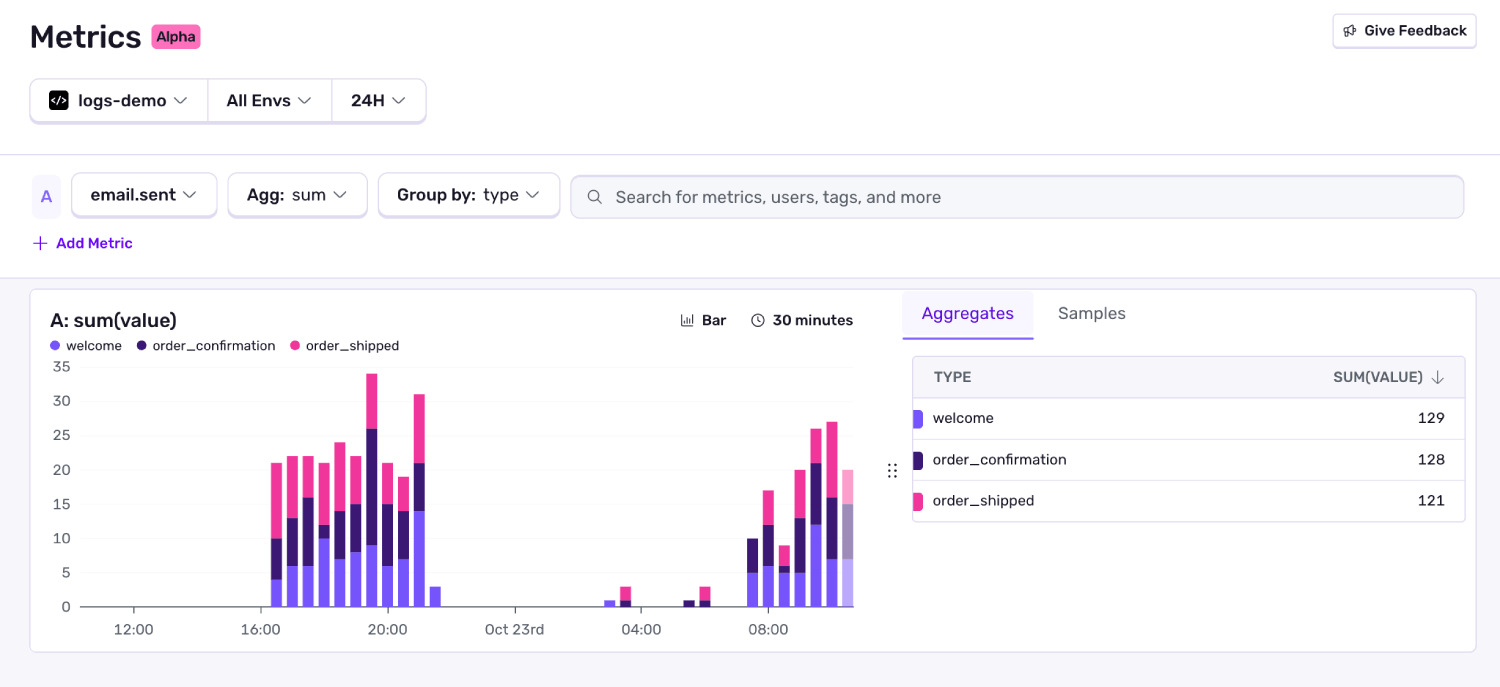
Task: Click the sort arrow next to SUM(VALUE)
Action: (x=1438, y=377)
